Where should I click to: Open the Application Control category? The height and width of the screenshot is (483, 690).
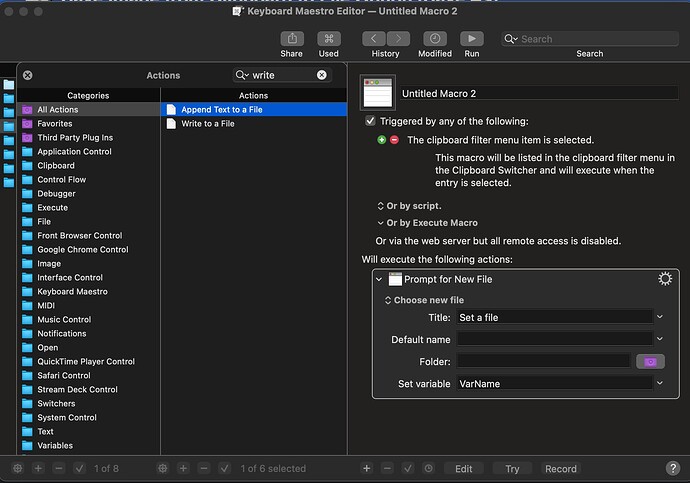pyautogui.click(x=89, y=152)
